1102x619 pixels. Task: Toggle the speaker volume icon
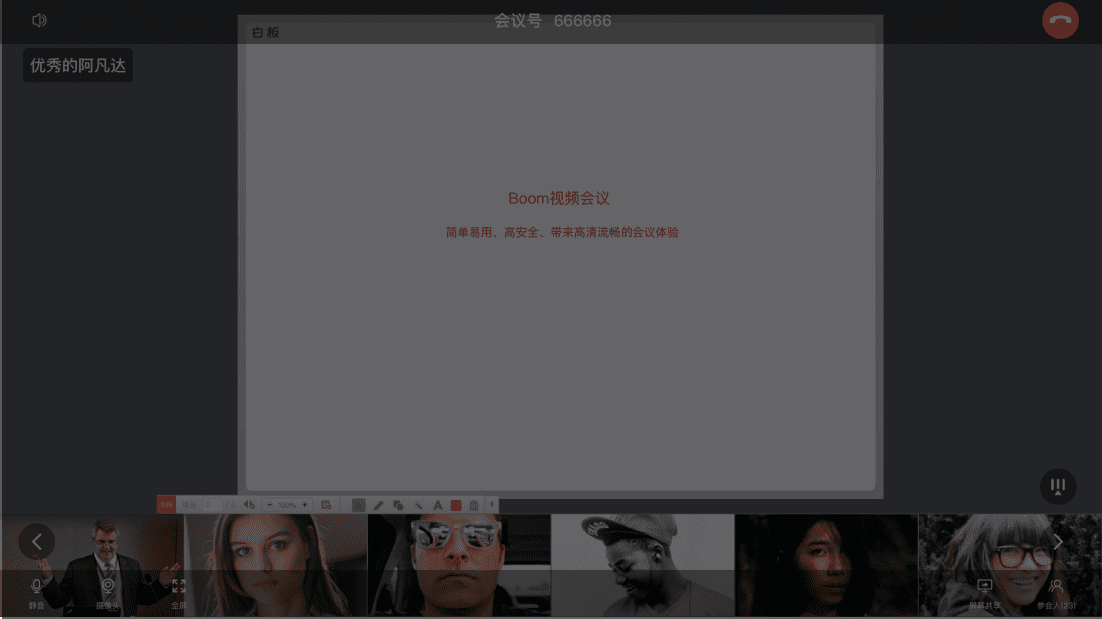pos(39,20)
